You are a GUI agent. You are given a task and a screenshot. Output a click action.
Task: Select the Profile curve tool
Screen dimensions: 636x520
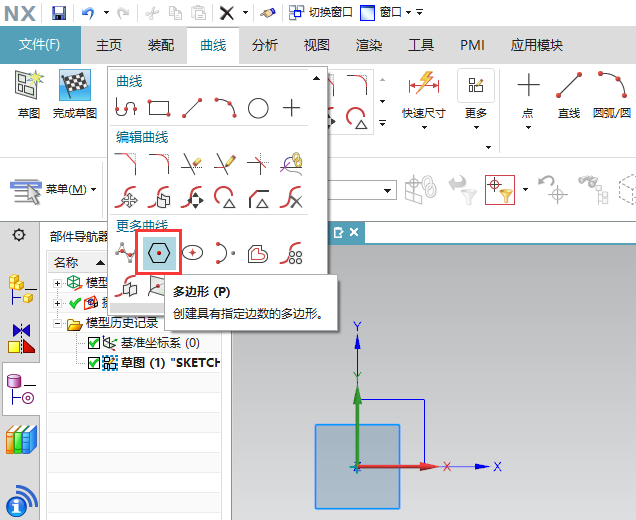point(126,108)
